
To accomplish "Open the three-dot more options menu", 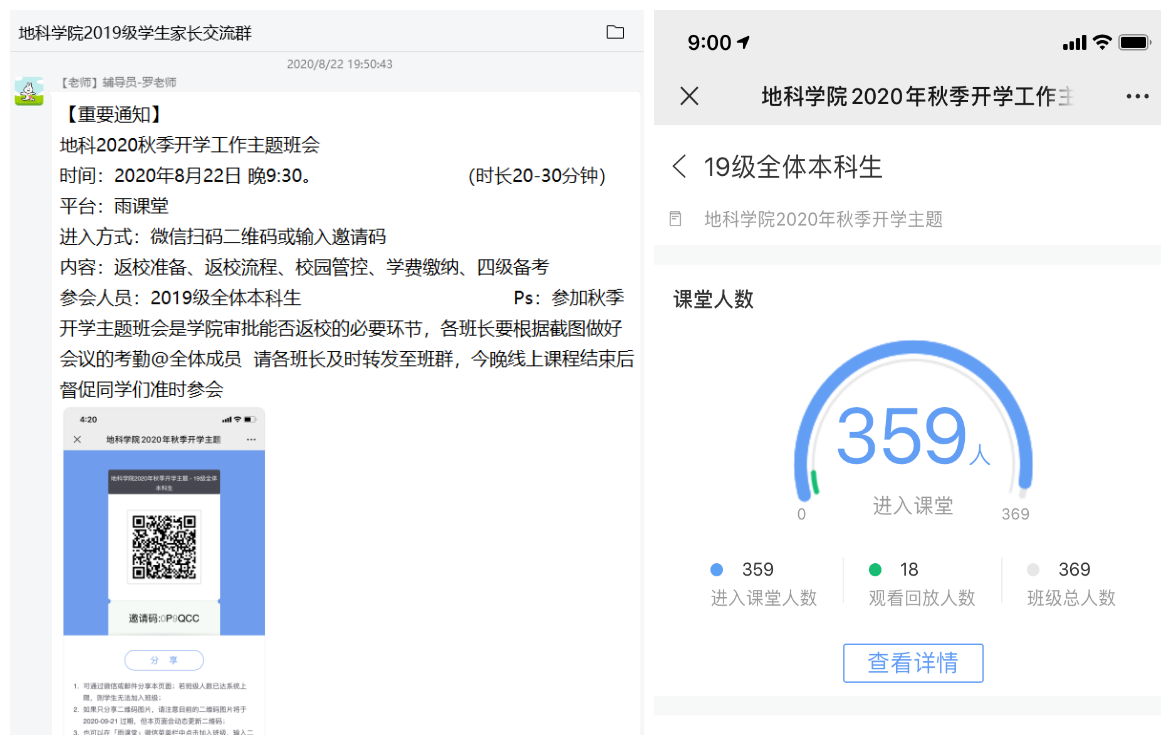I will pyautogui.click(x=1137, y=96).
